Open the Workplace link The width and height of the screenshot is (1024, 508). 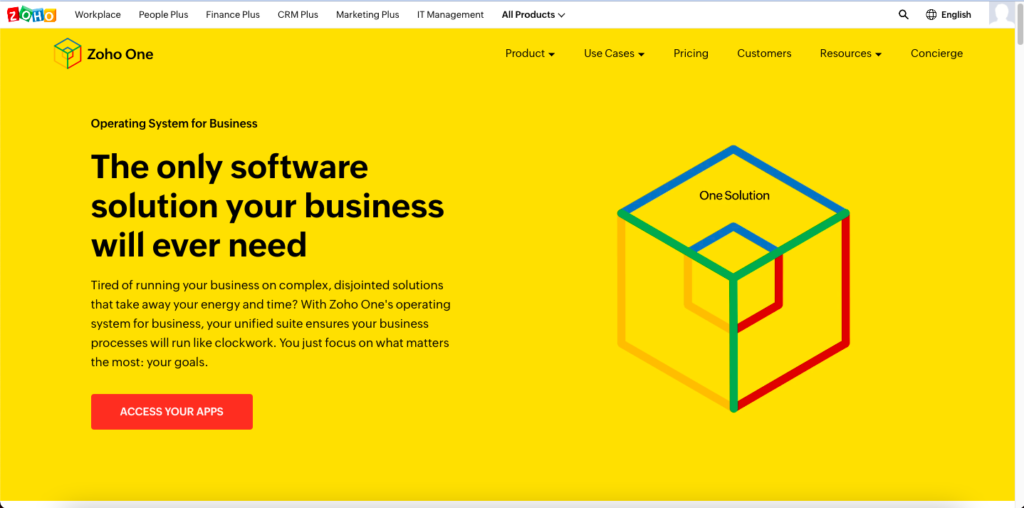(x=98, y=14)
